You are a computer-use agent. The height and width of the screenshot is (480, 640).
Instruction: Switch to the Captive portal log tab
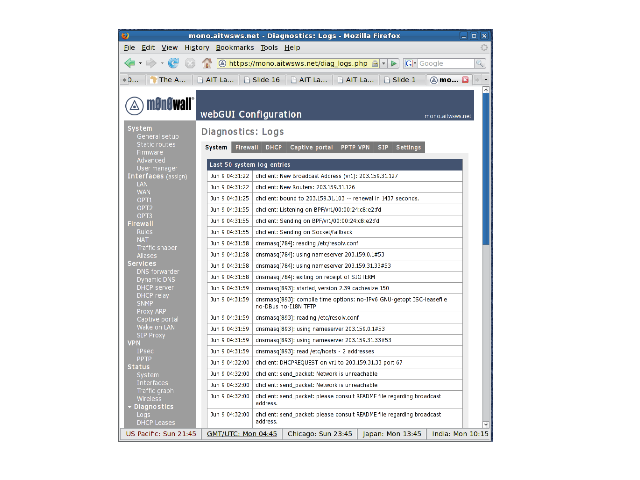pyautogui.click(x=309, y=147)
